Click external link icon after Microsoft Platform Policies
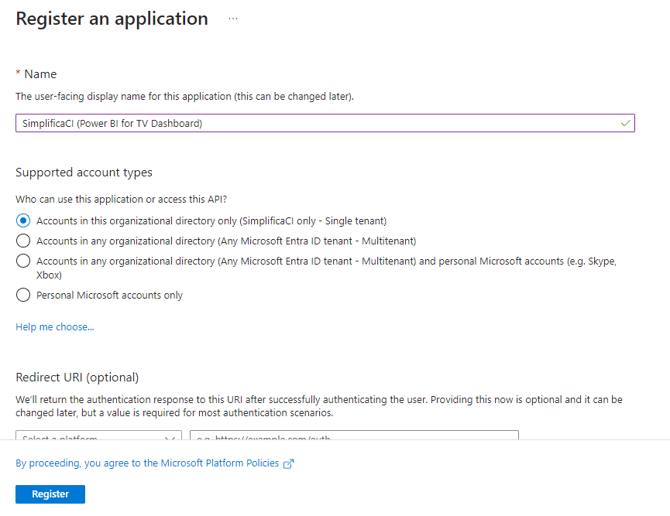 click(289, 464)
